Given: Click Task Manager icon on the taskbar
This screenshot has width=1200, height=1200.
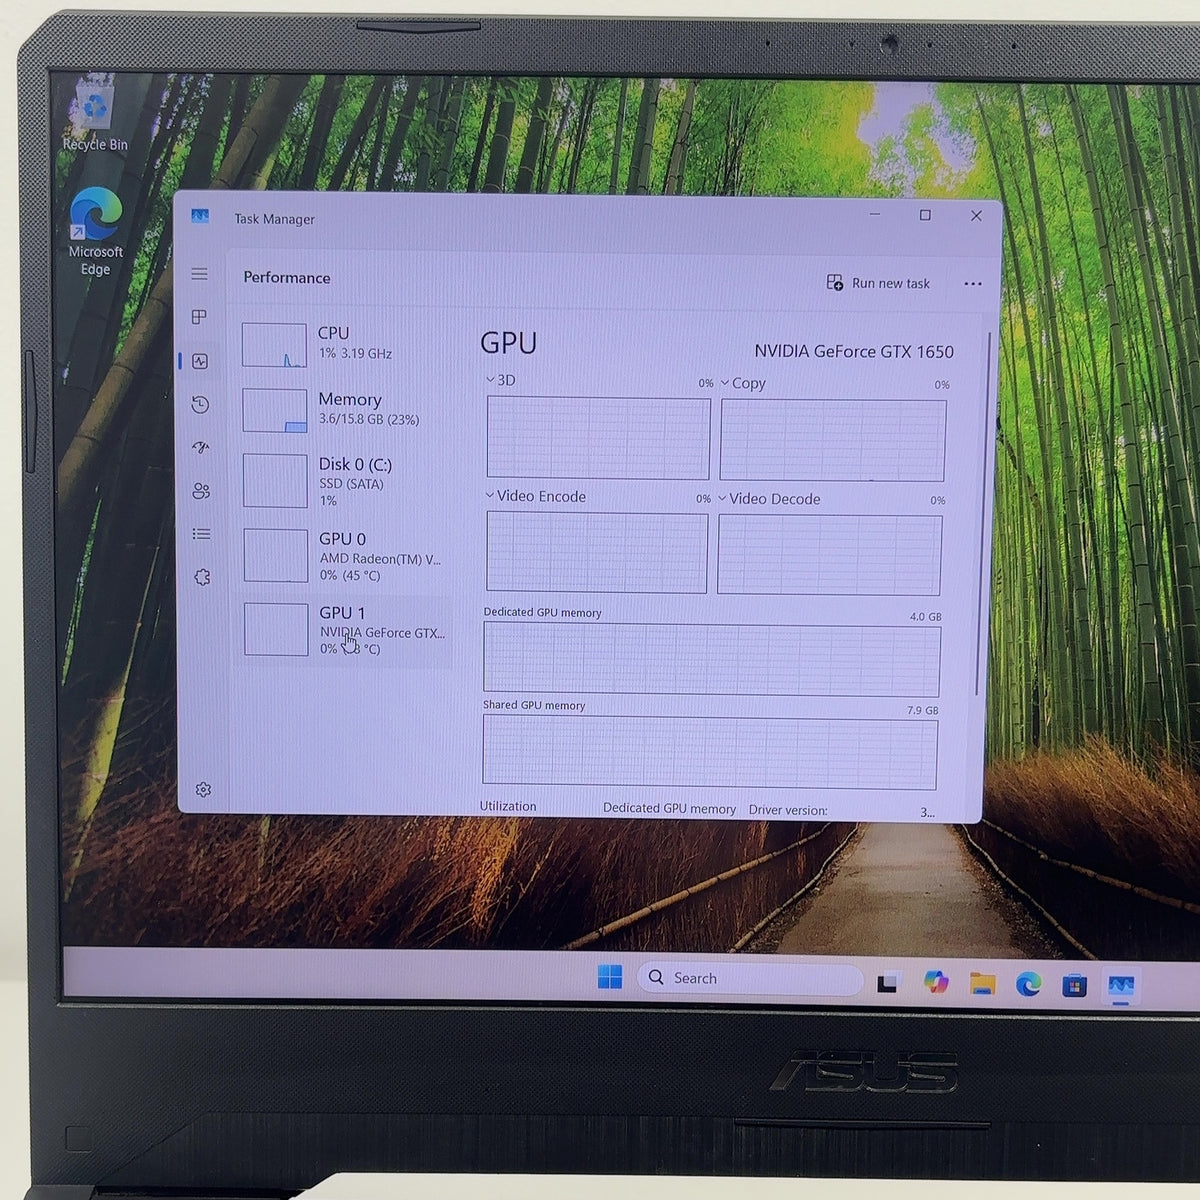Looking at the screenshot, I should coord(1121,986).
